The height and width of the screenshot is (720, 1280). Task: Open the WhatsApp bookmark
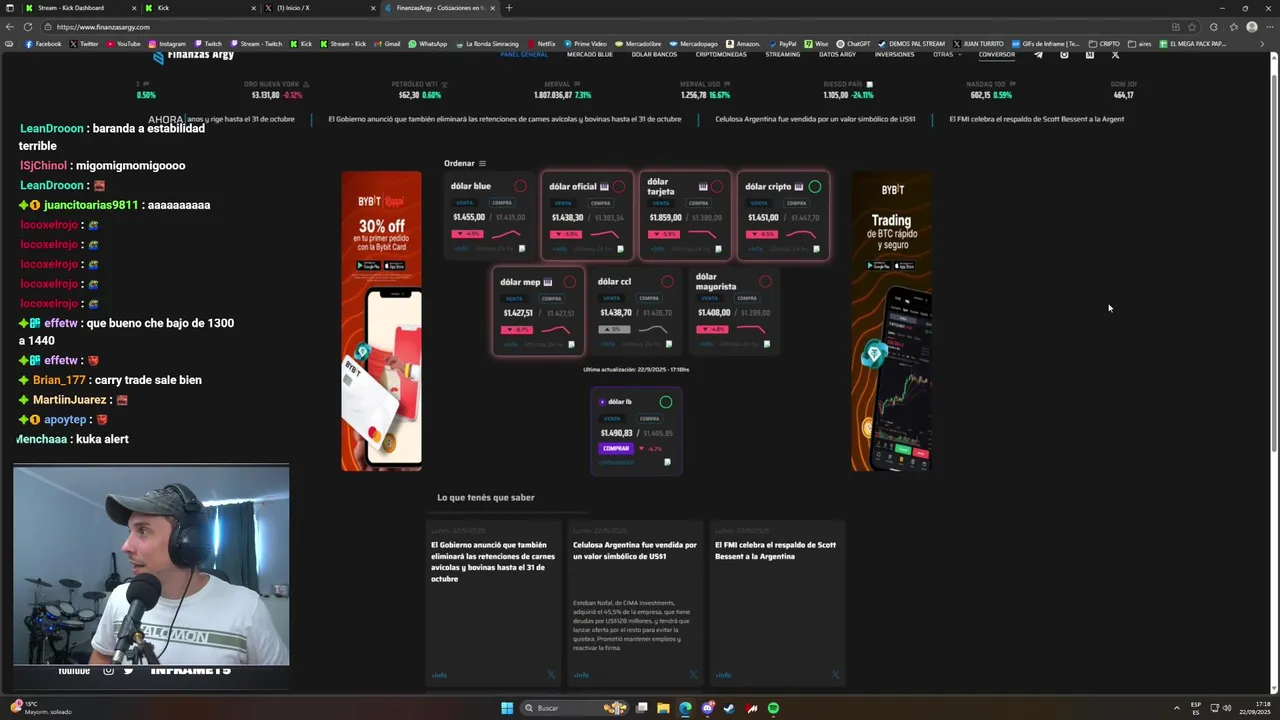[427, 44]
